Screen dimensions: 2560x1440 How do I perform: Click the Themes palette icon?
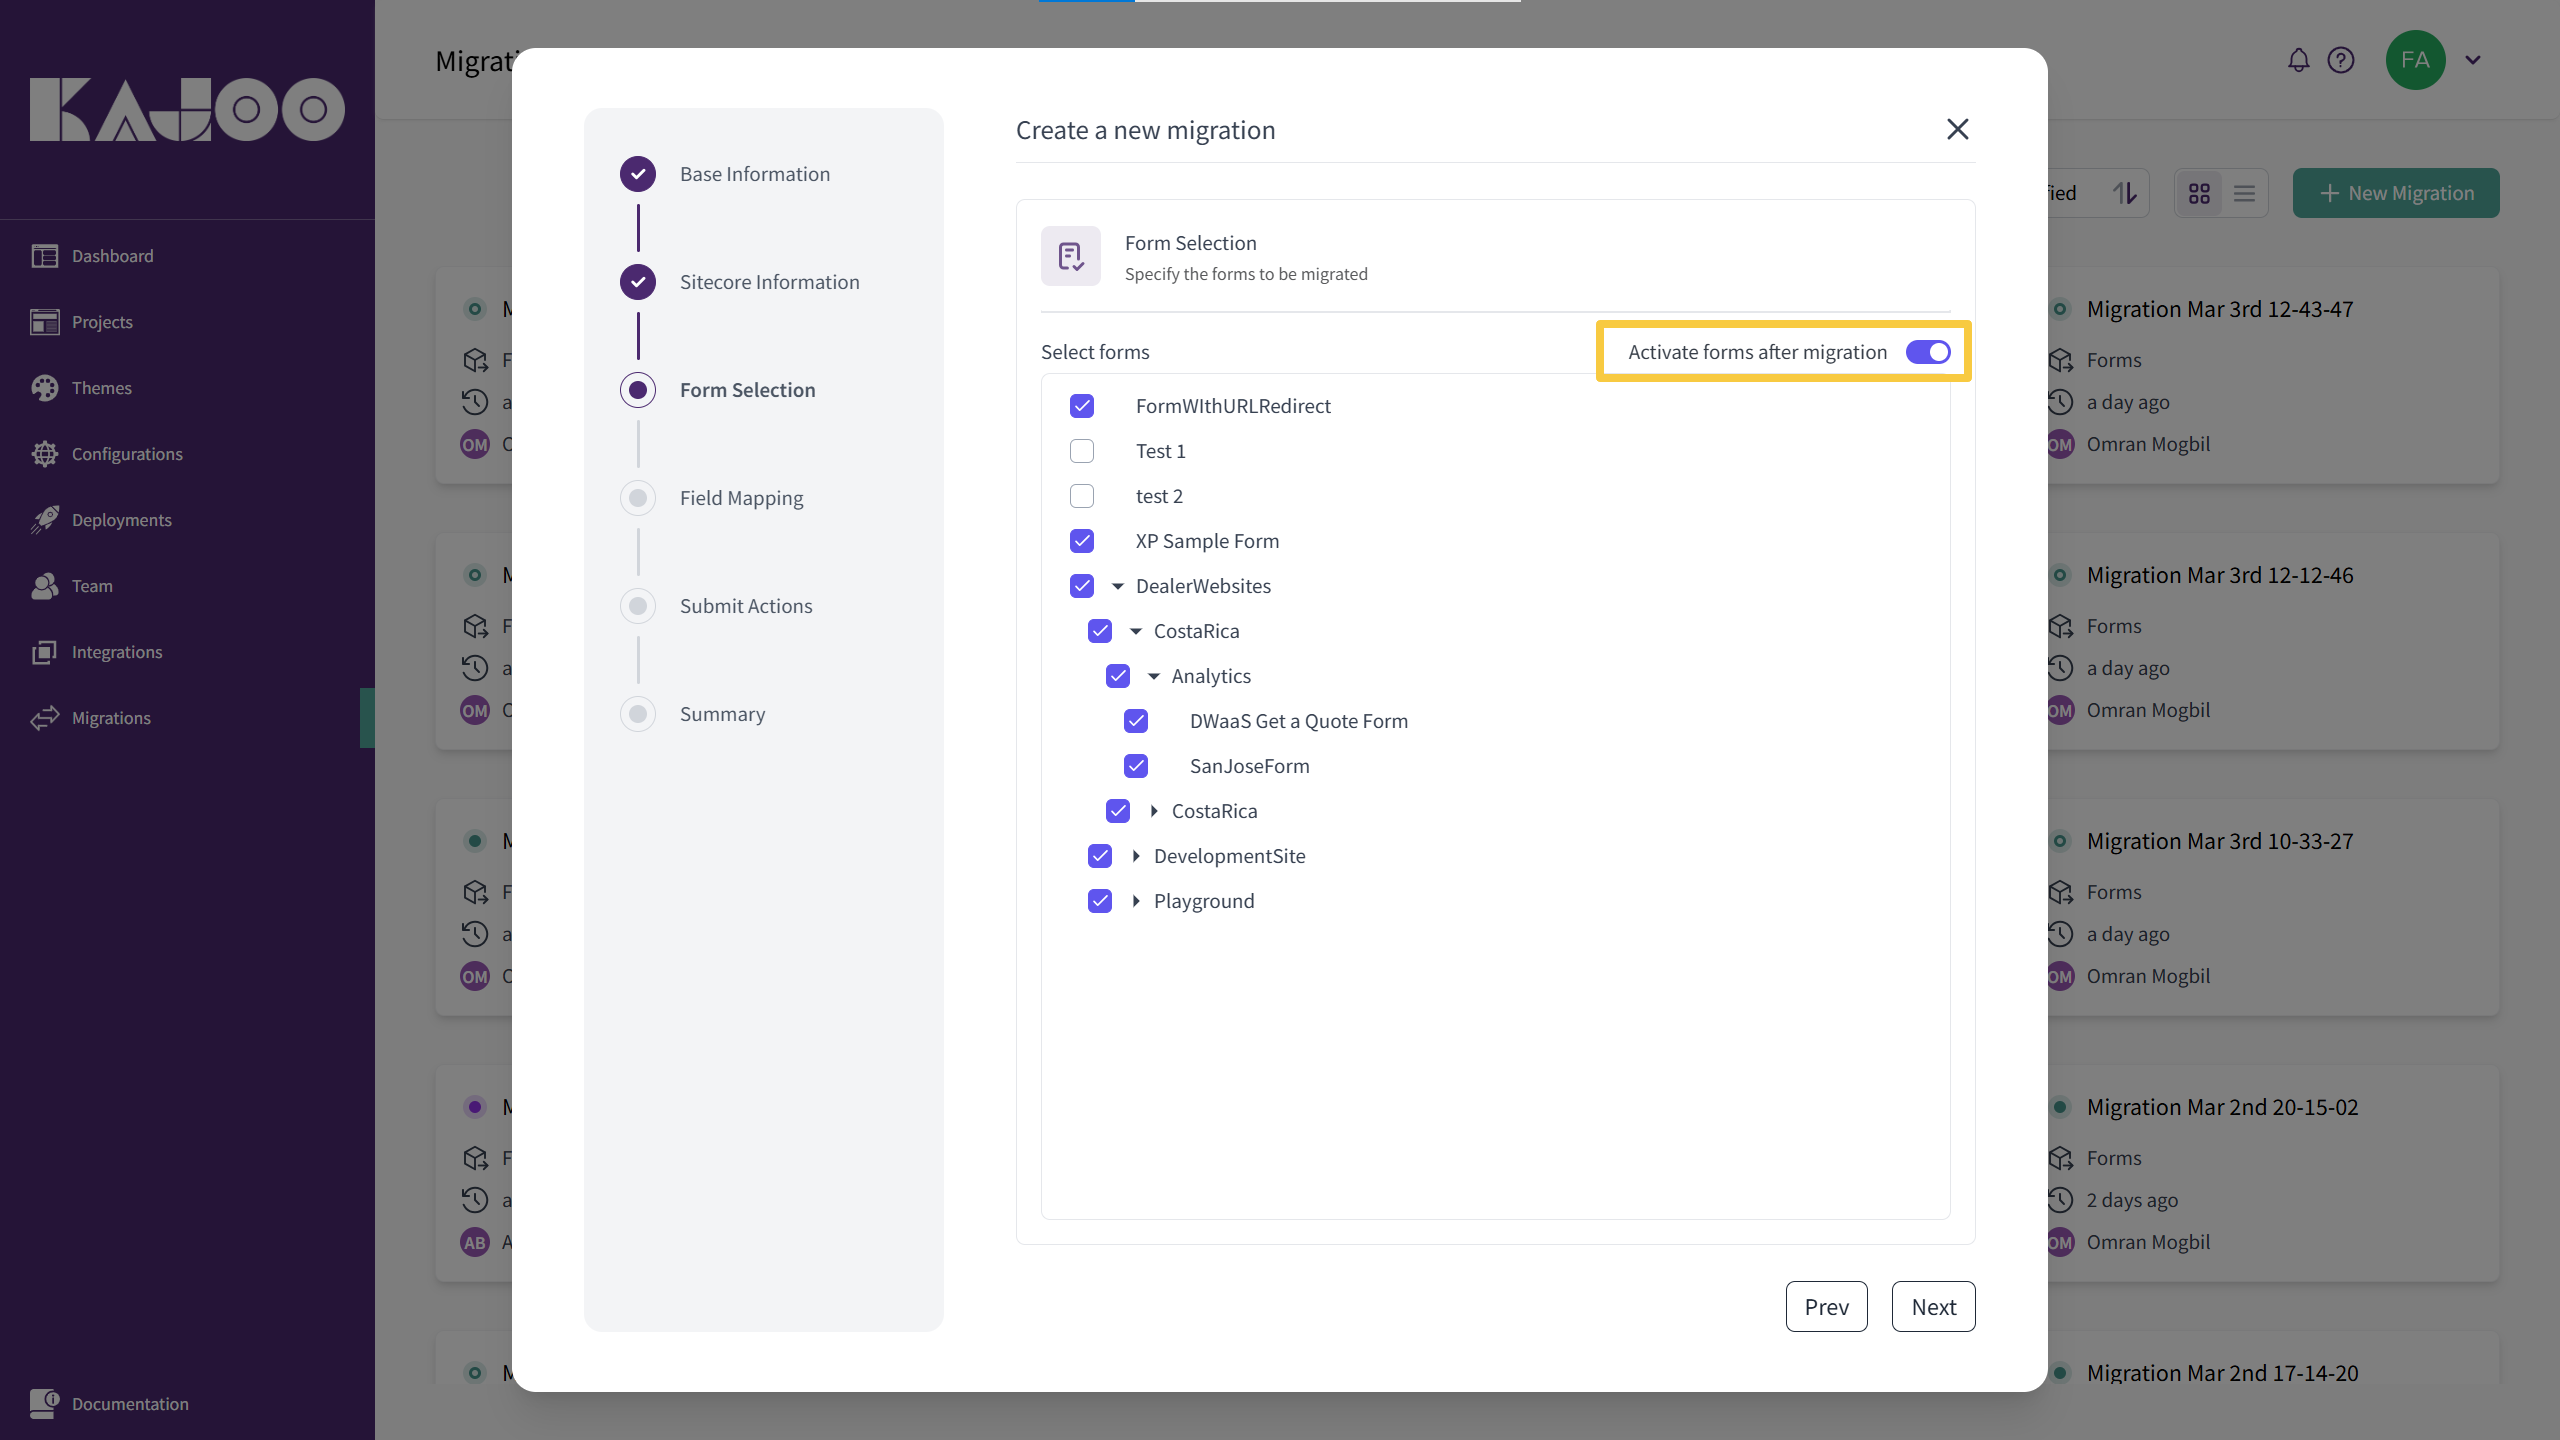(x=45, y=388)
